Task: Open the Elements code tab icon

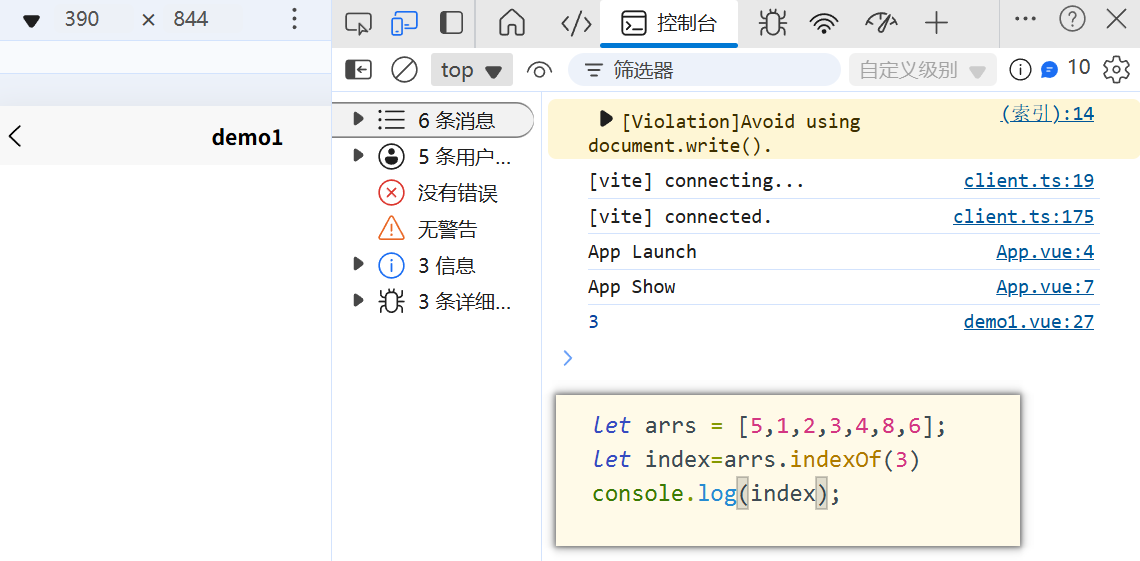Action: [577, 24]
